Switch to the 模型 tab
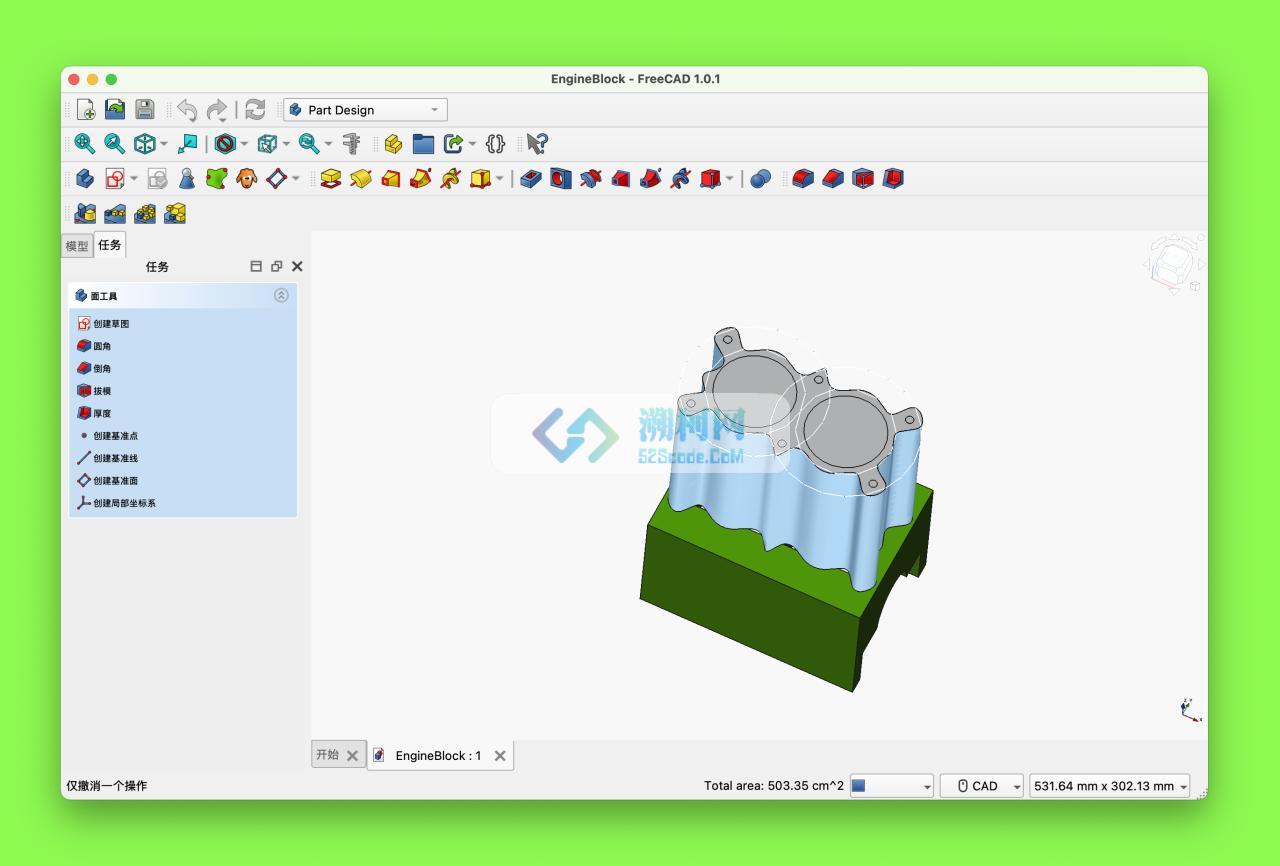This screenshot has width=1280, height=866. point(77,246)
